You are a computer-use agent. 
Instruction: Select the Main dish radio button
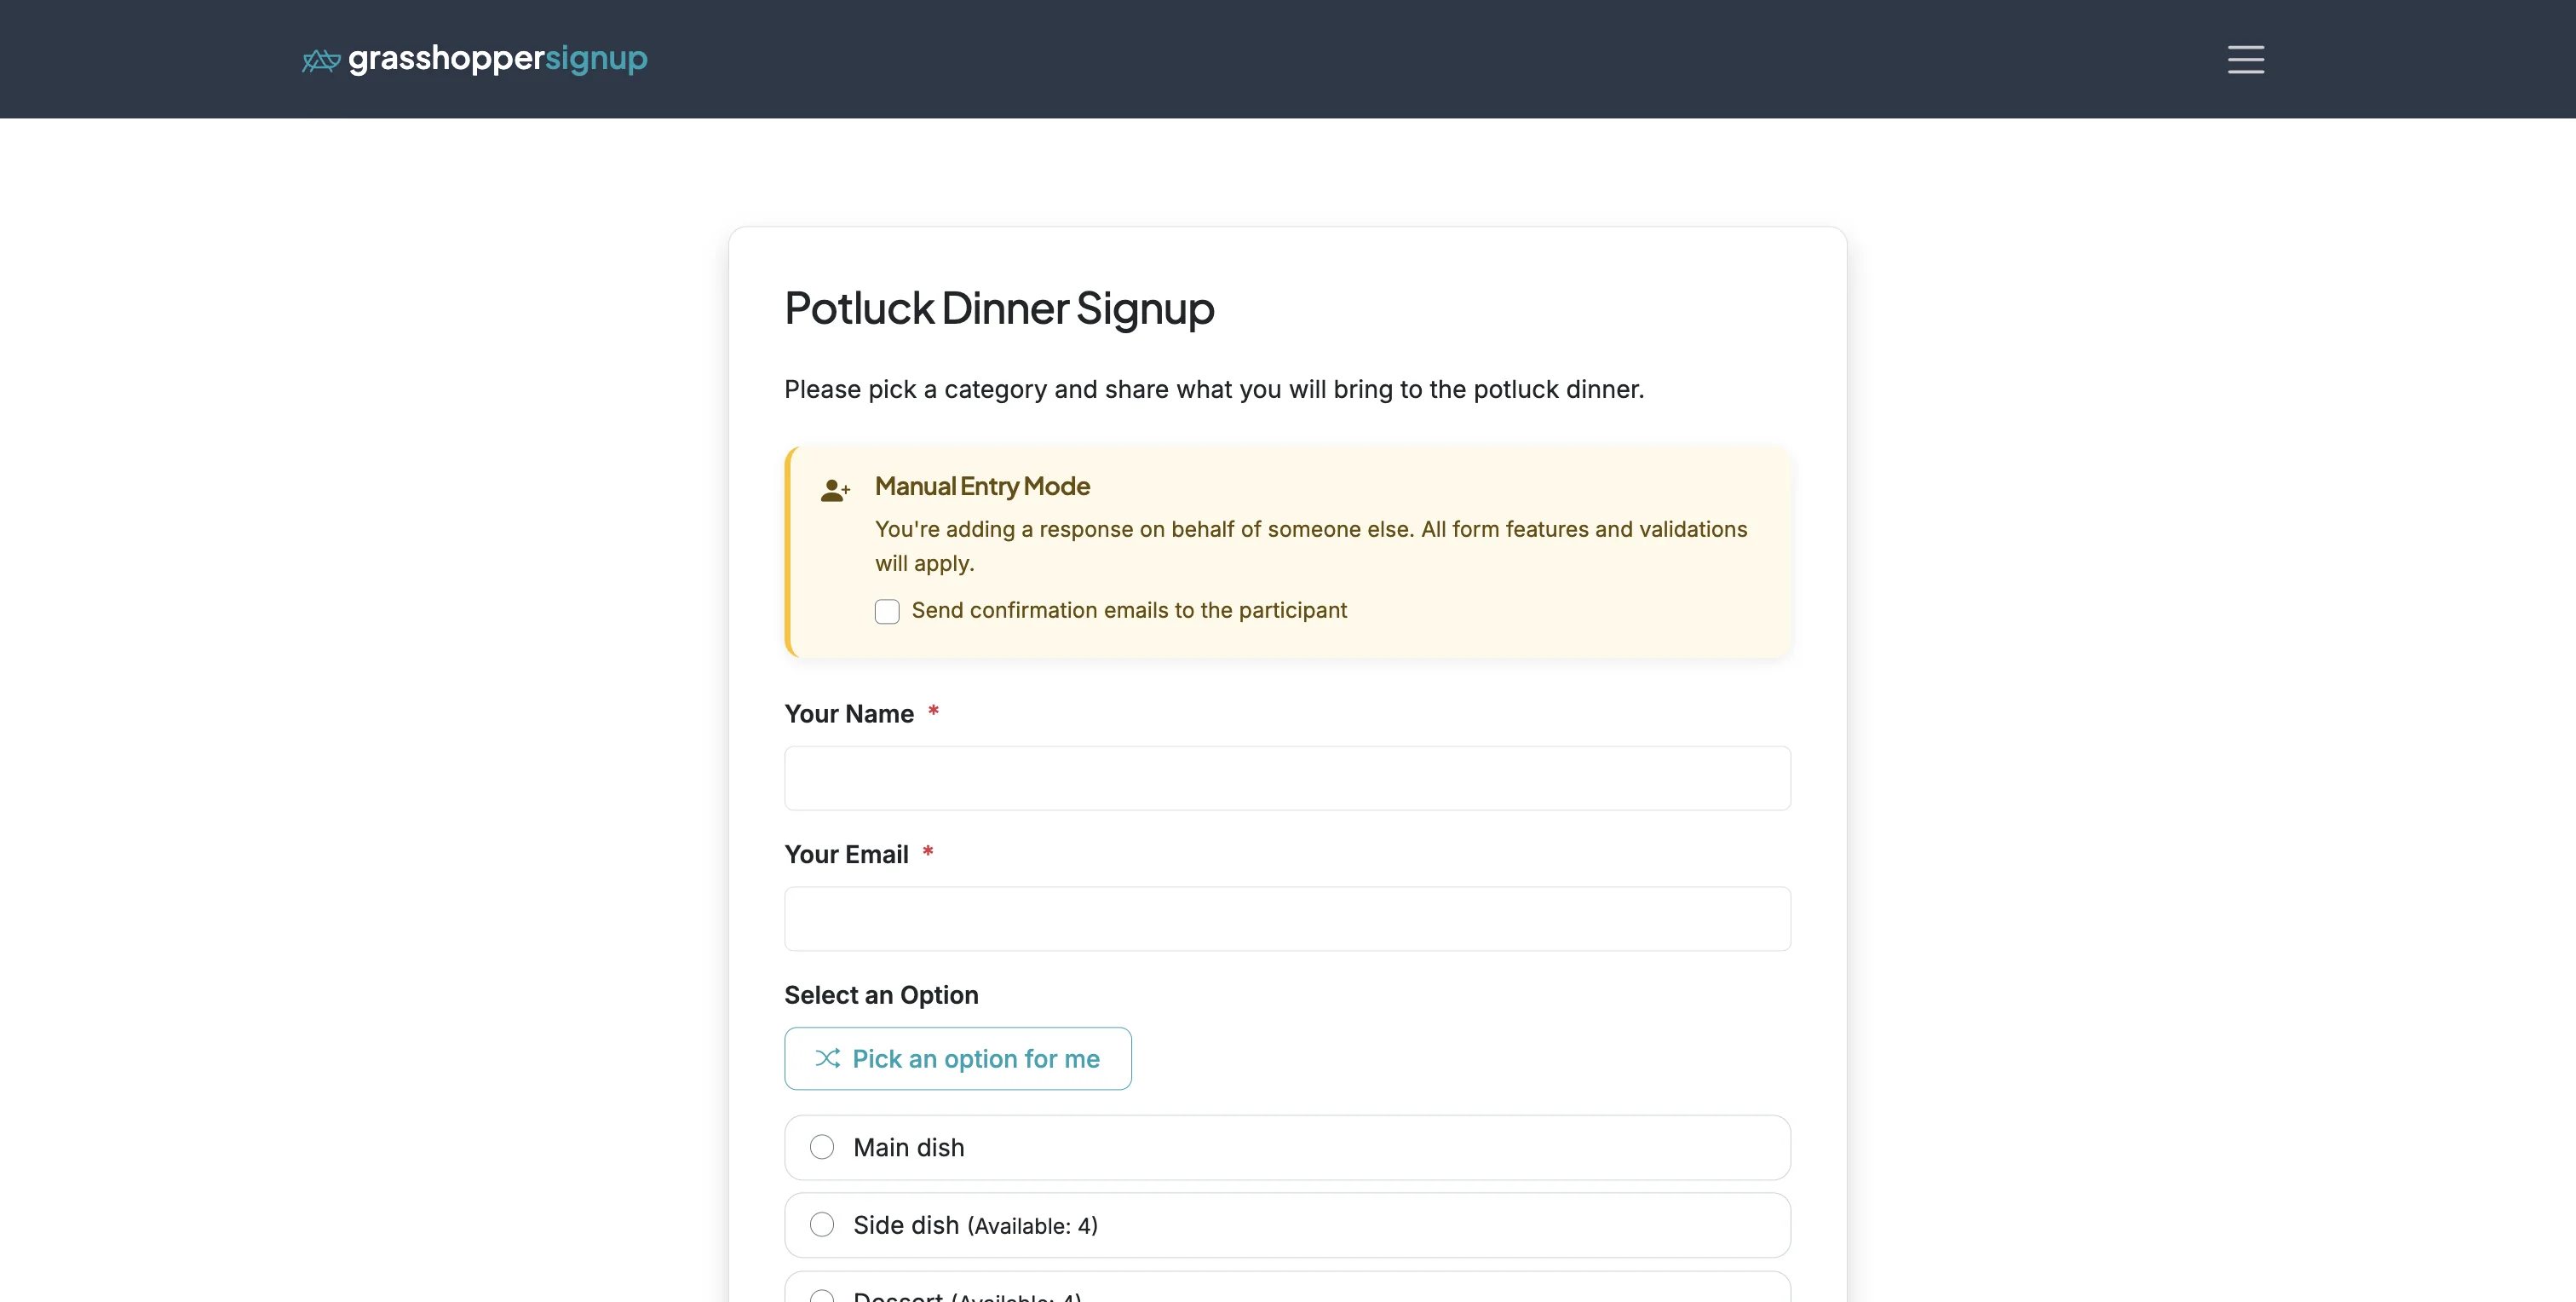[x=822, y=1147]
